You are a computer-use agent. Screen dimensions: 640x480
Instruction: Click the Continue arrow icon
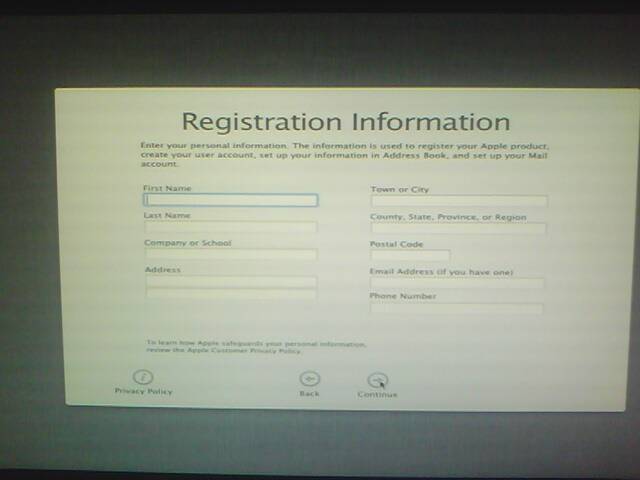377,379
